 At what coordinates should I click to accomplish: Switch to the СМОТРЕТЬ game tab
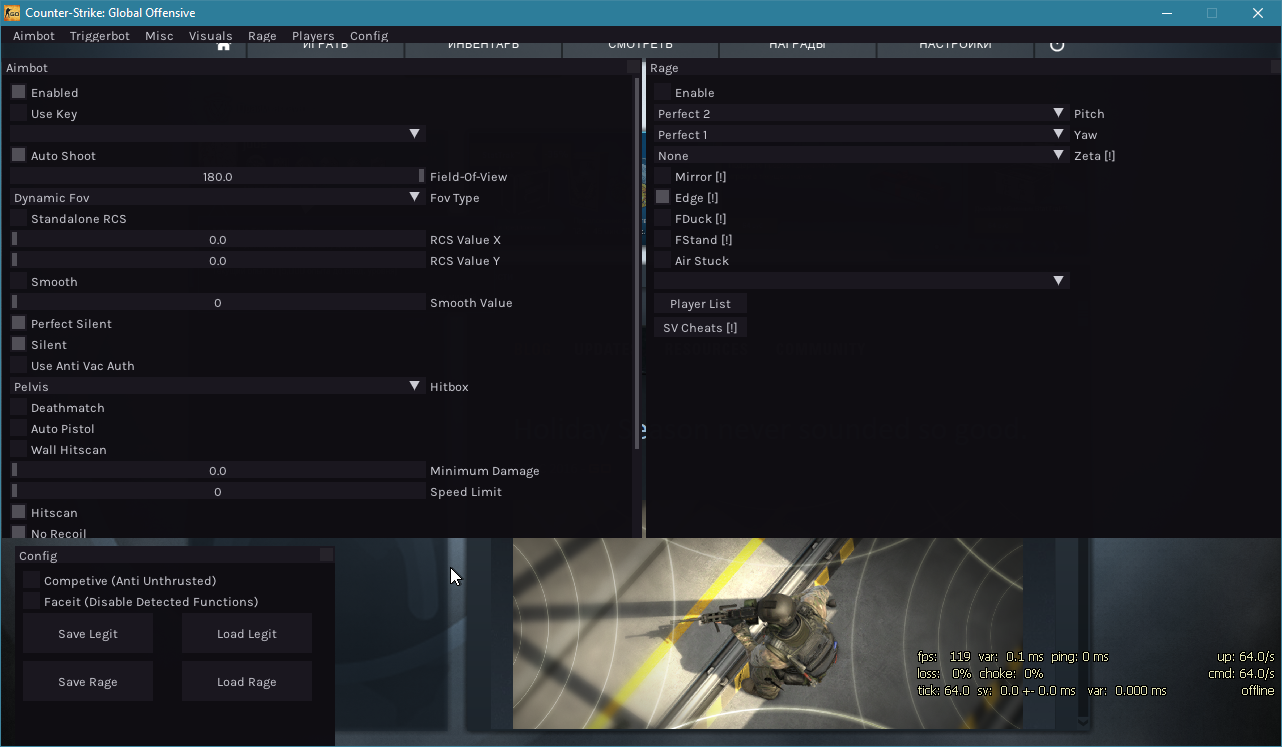click(640, 47)
